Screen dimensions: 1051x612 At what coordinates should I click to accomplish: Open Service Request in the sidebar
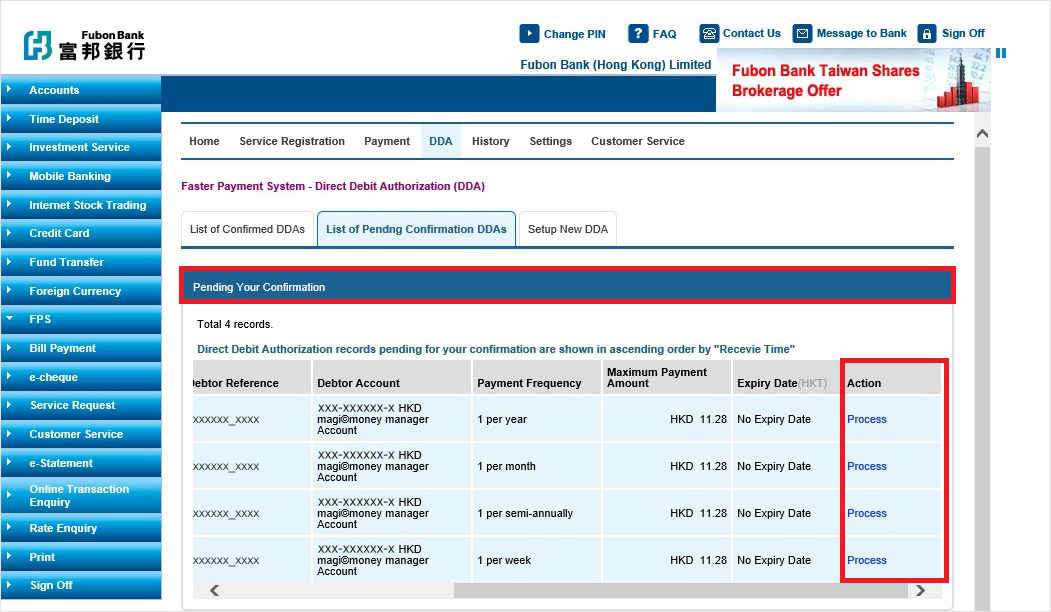pos(80,405)
